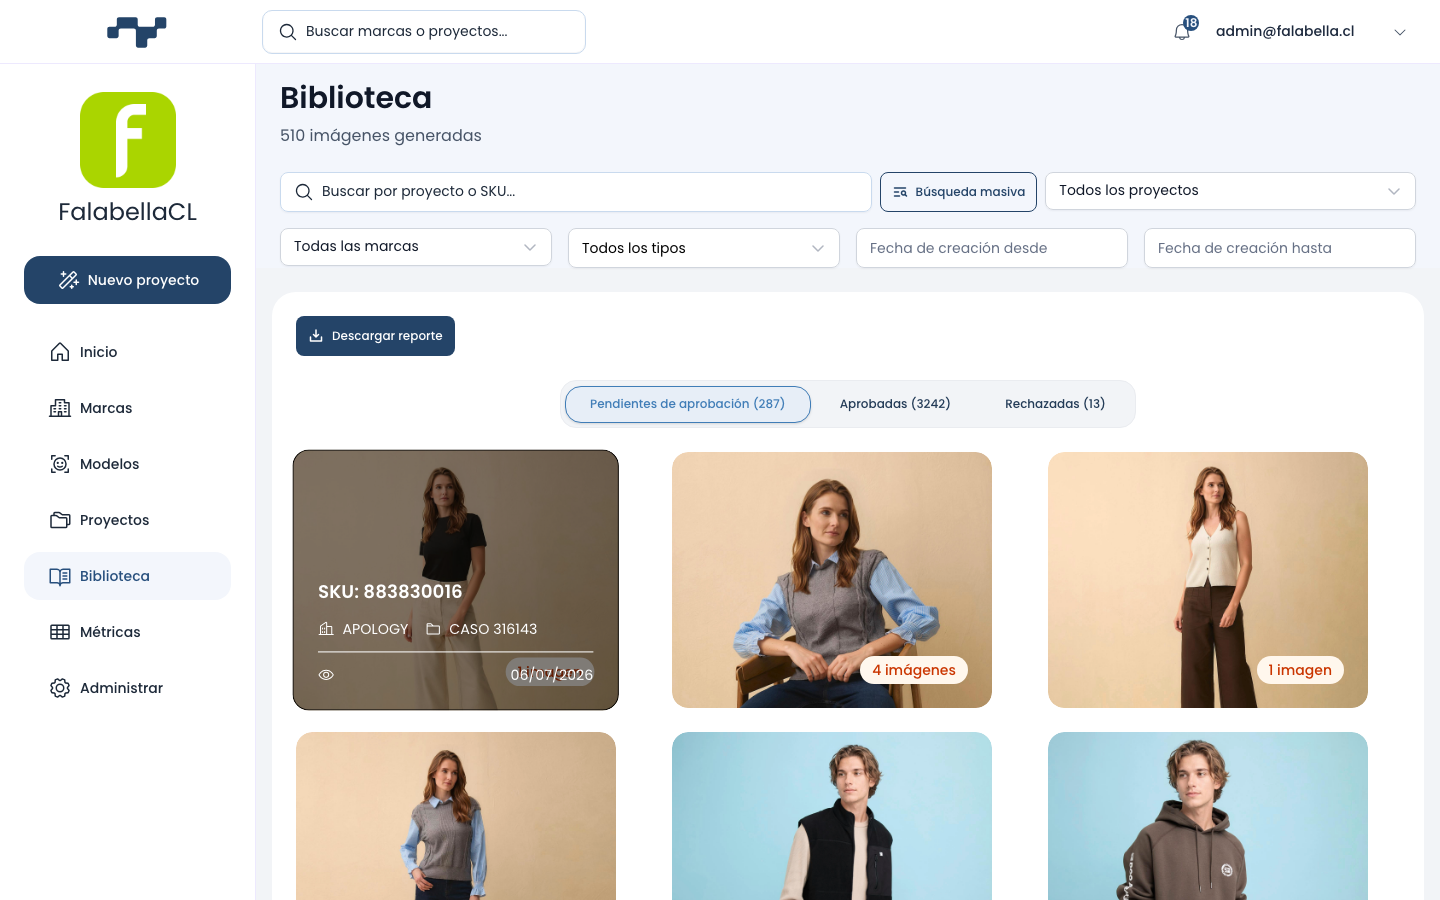Open the notifications bell
This screenshot has width=1440, height=900.
click(x=1182, y=31)
